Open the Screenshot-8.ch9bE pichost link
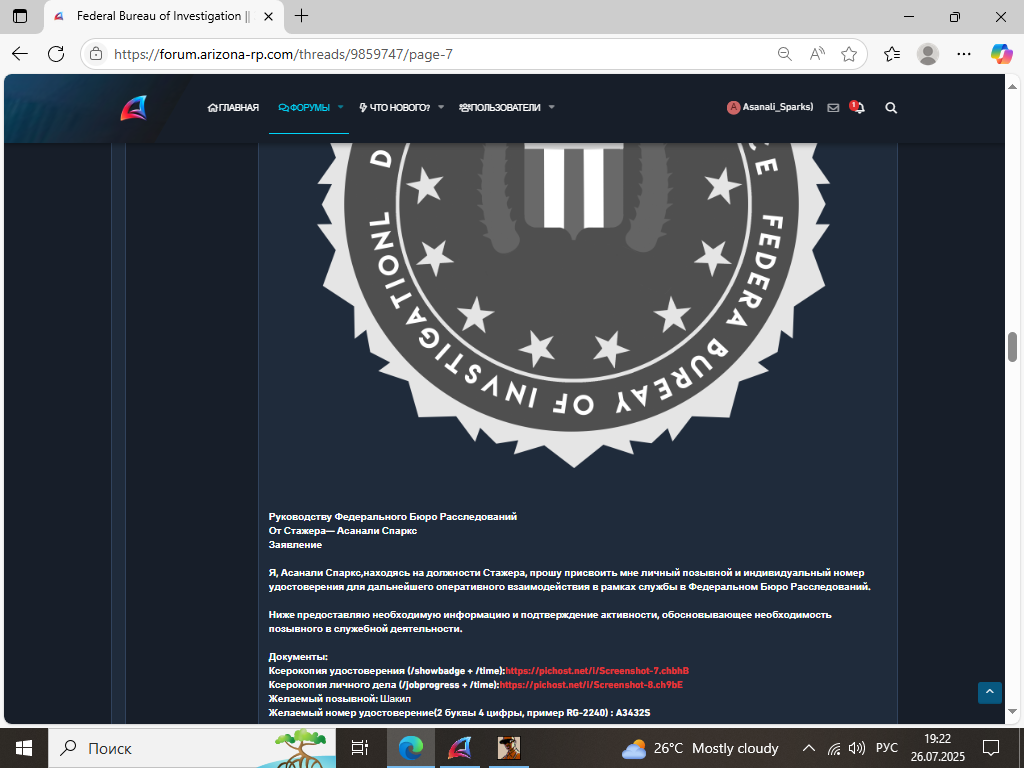 coord(591,685)
